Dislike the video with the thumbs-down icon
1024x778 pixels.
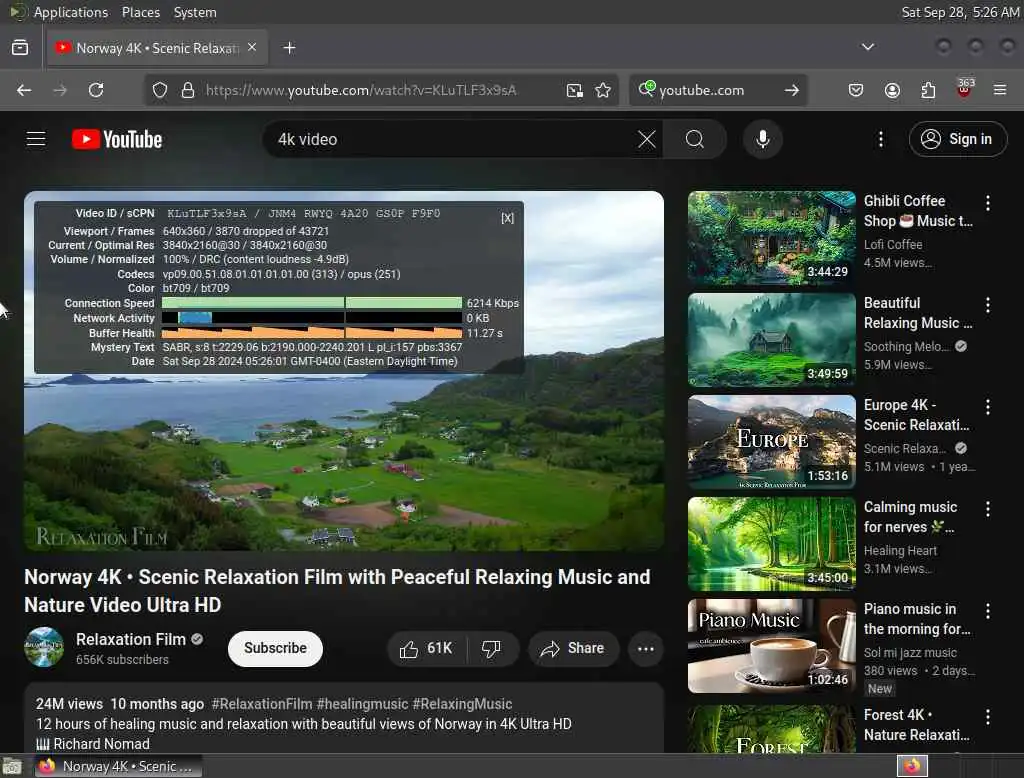(491, 649)
